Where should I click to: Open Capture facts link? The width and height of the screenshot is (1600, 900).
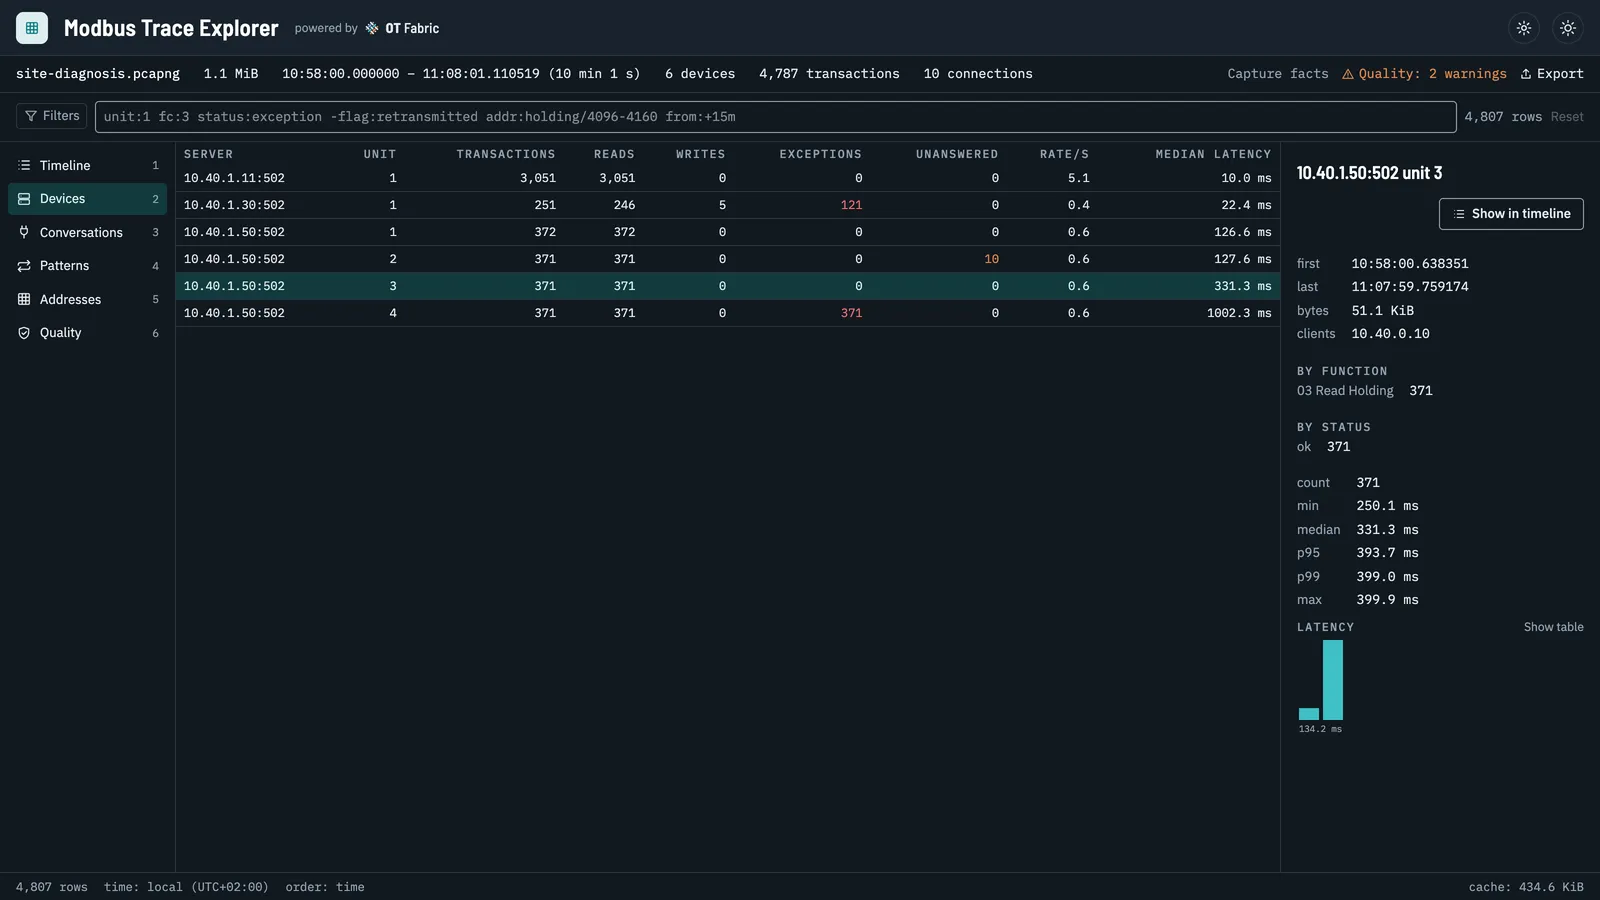(x=1278, y=74)
